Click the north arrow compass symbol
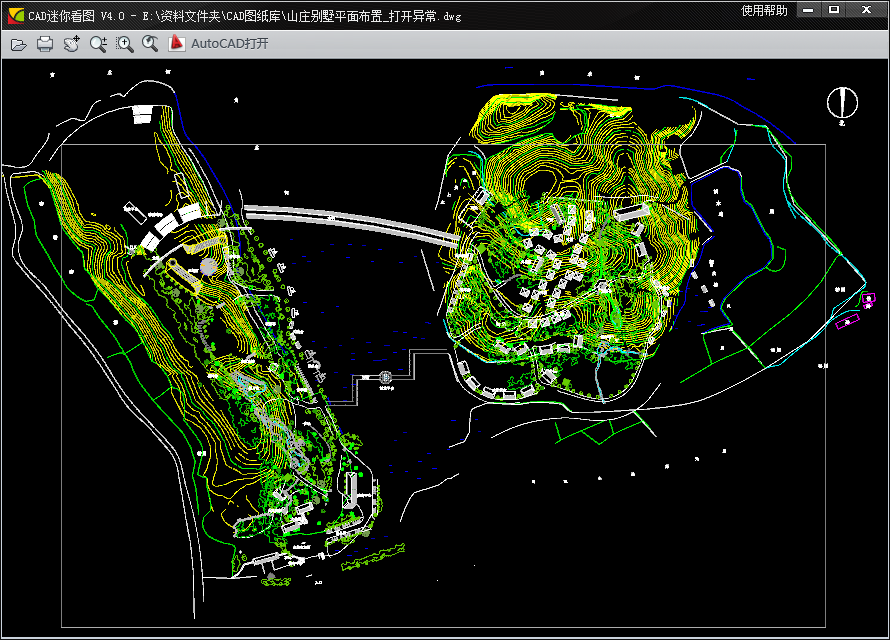Screen dimensions: 890x640 (x=842, y=101)
